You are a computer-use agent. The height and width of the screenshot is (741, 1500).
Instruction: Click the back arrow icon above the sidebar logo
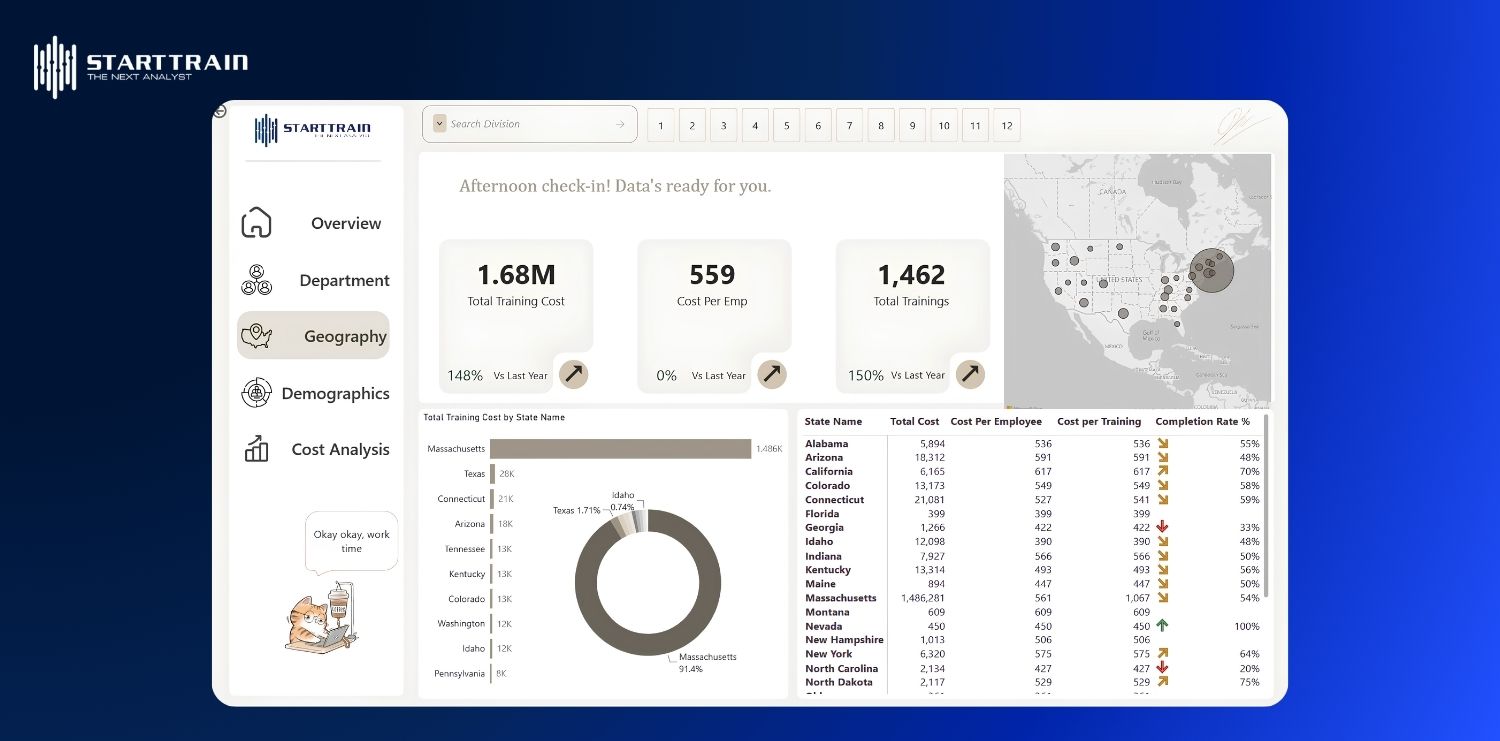(220, 112)
